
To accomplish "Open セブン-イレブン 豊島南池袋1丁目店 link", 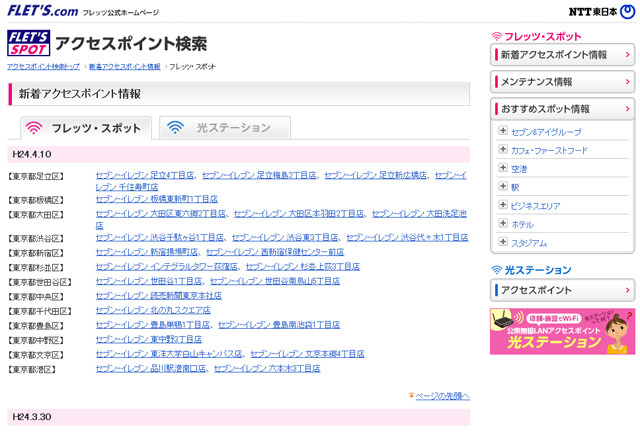I will click(279, 325).
